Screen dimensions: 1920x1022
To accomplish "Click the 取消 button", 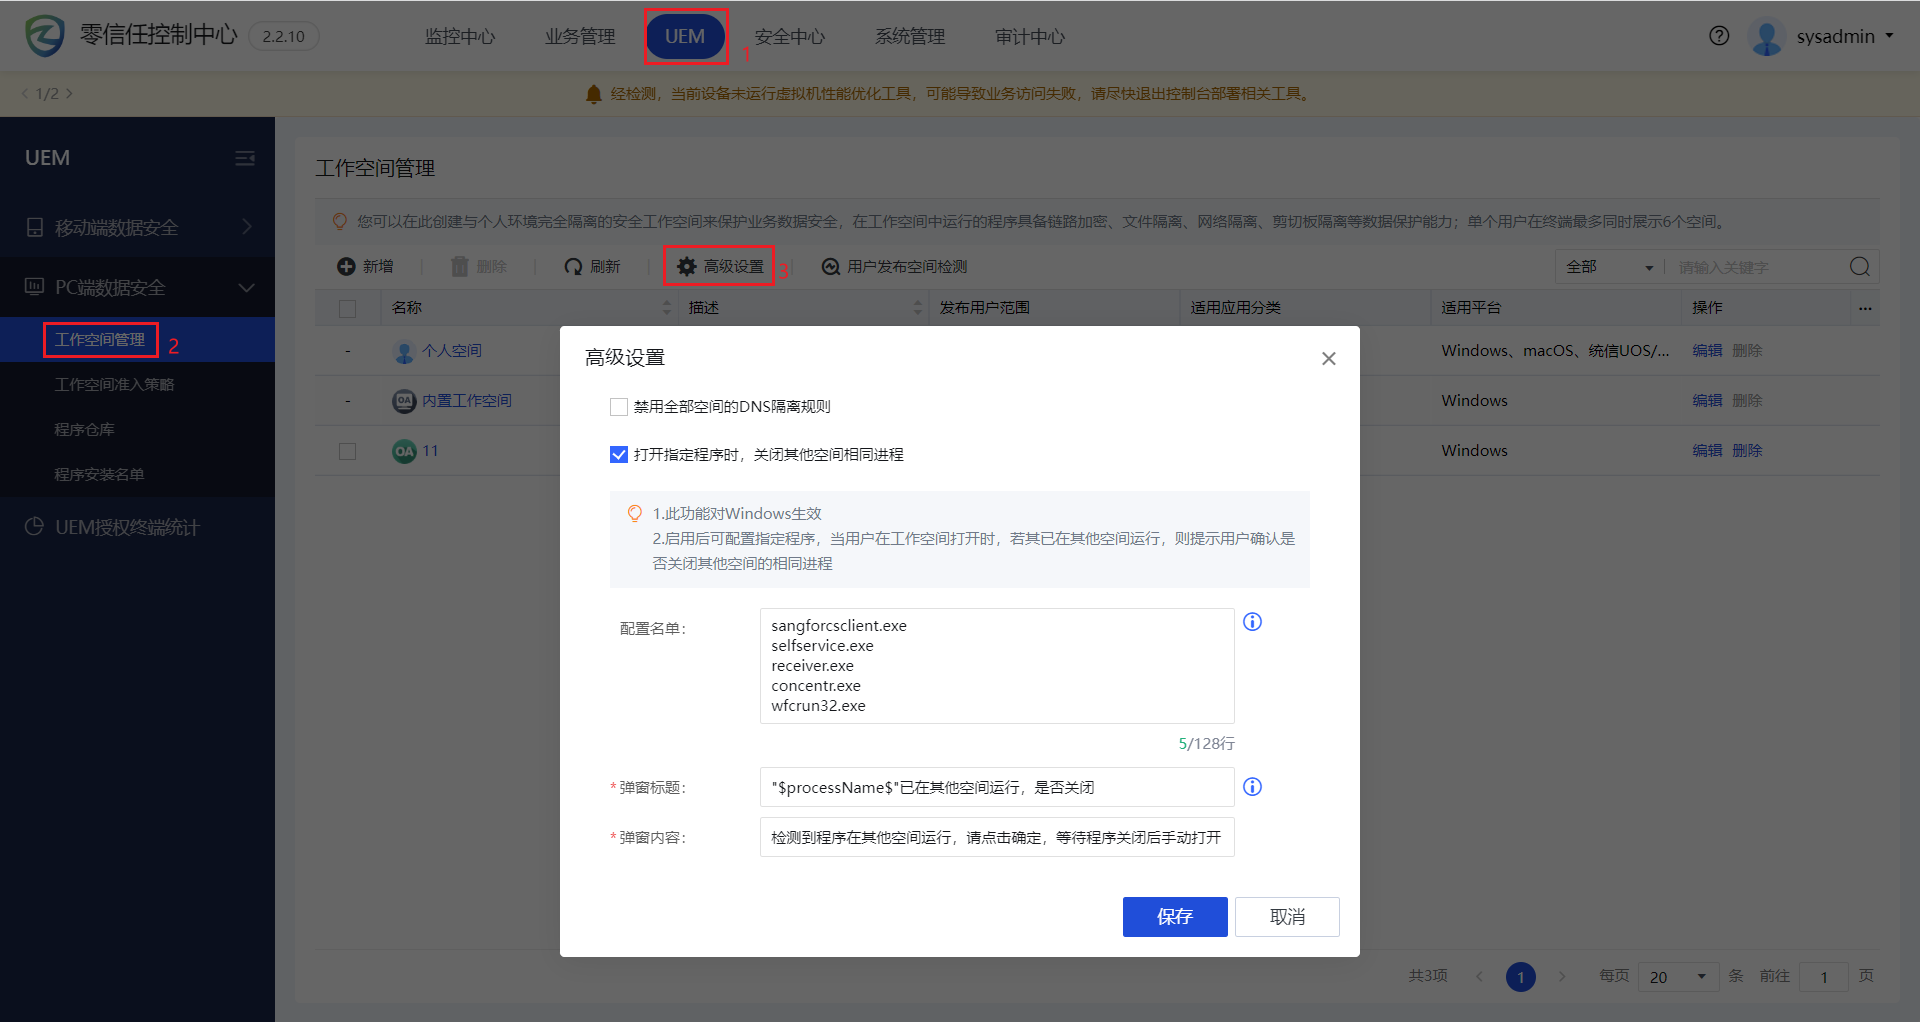I will point(1287,916).
